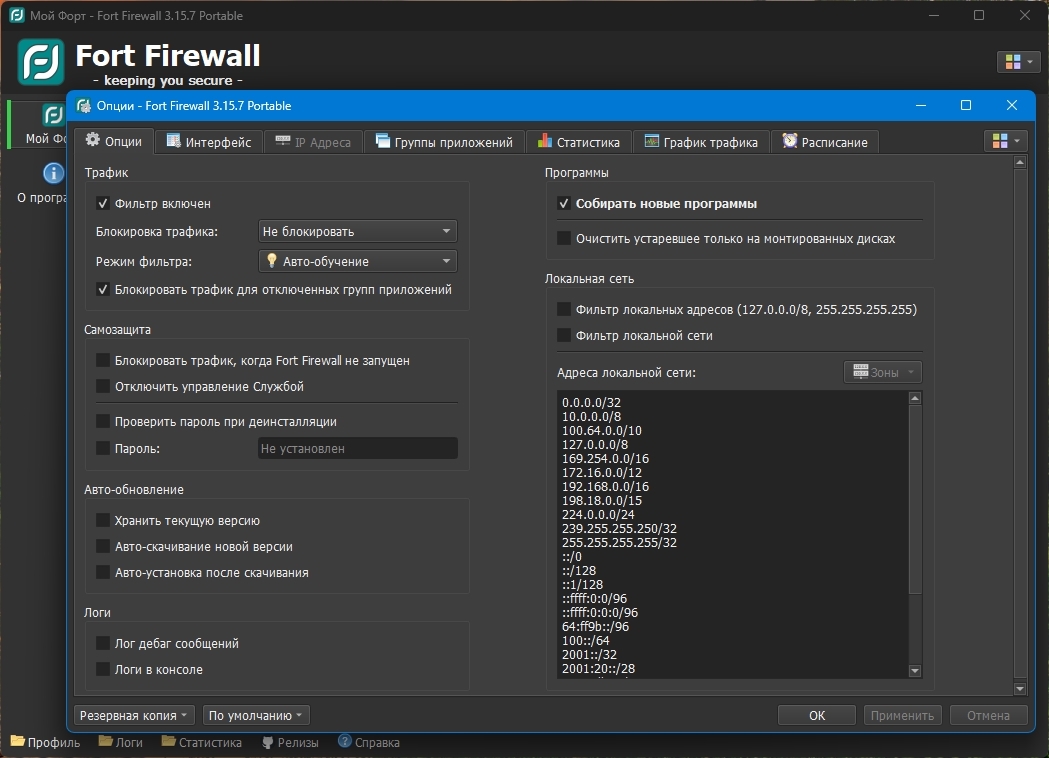1049x758 pixels.
Task: Check Авто-скачивание новой версии
Action: pyautogui.click(x=103, y=547)
